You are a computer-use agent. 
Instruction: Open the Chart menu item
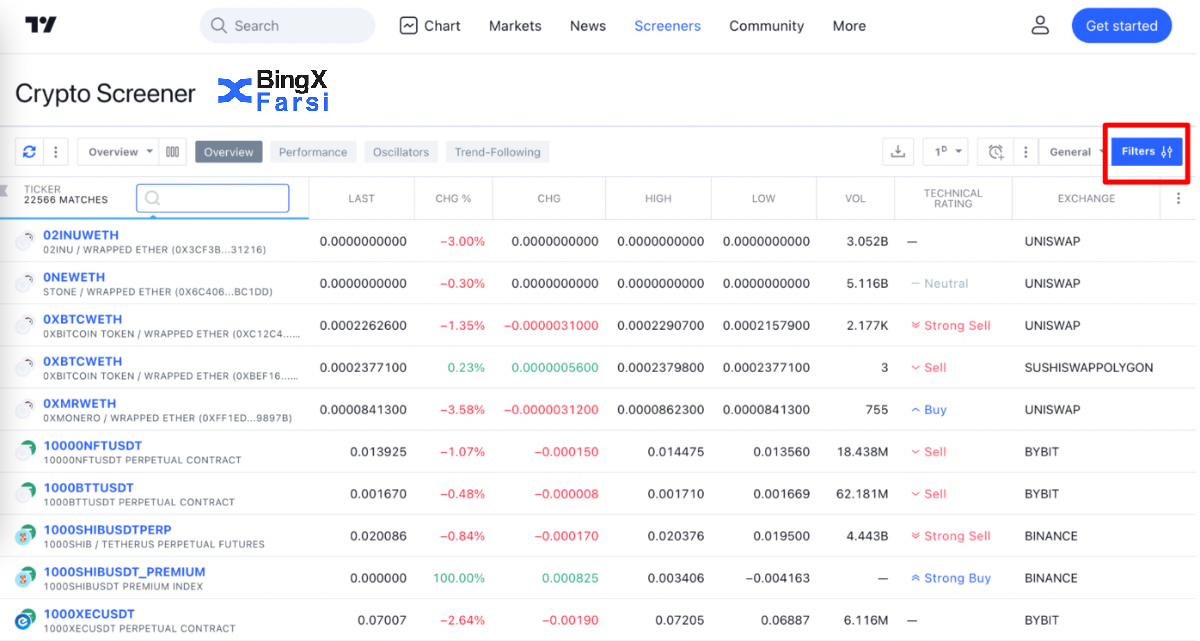pos(430,26)
